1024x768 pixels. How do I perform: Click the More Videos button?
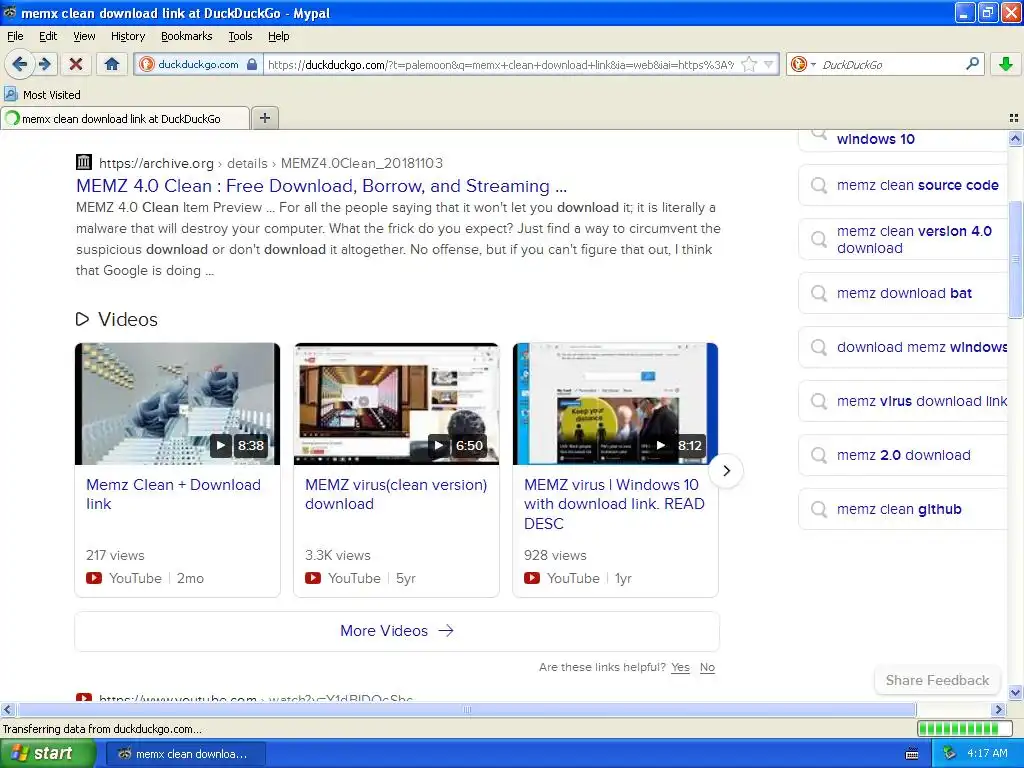coord(396,631)
